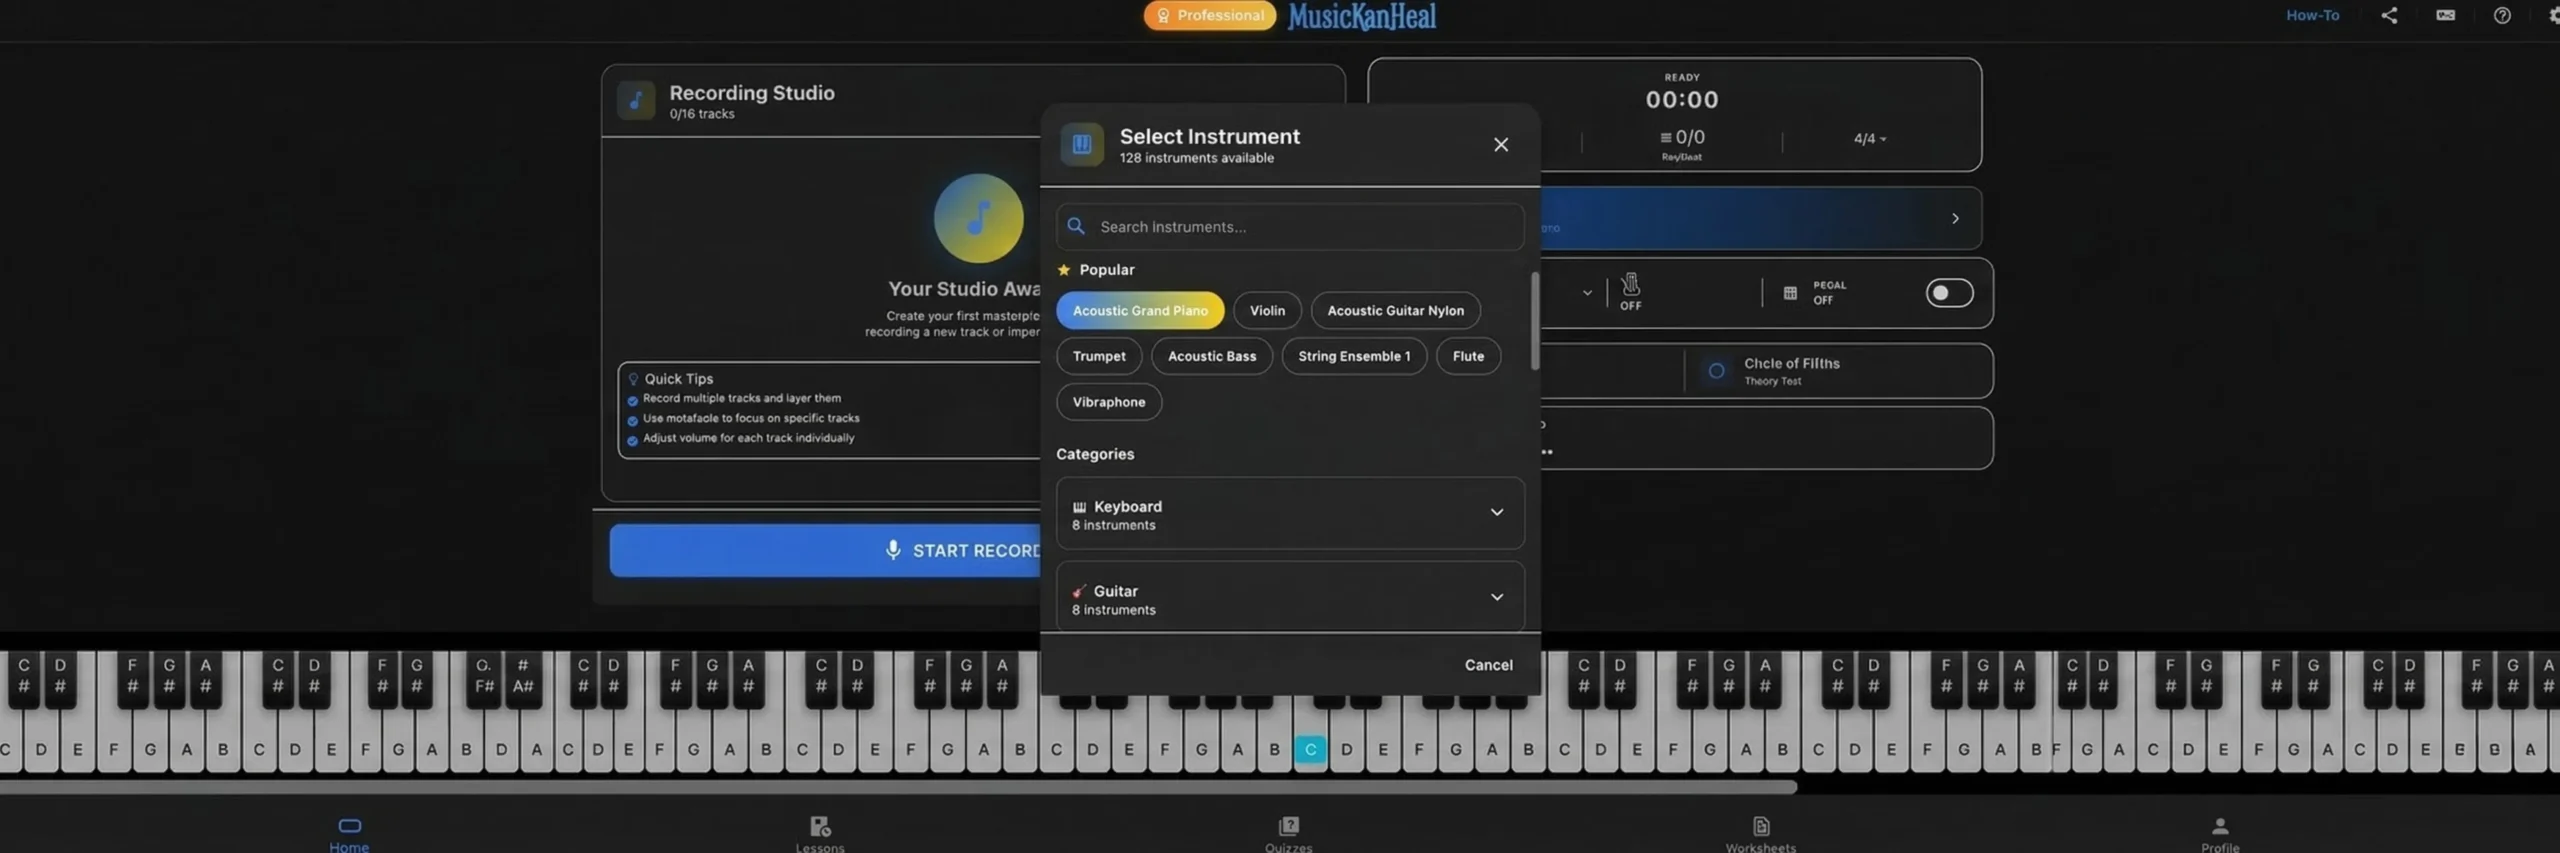2560x853 pixels.
Task: Click the Professional badge
Action: pos(1210,15)
